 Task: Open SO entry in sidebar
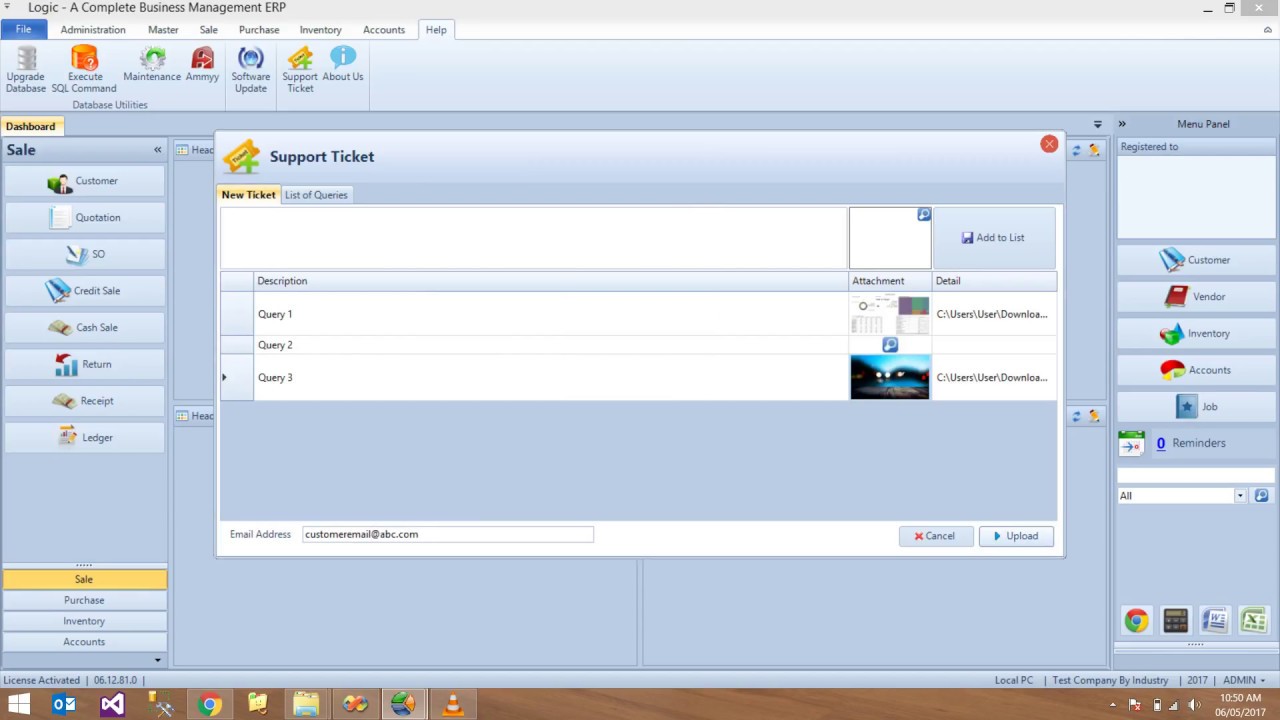[84, 254]
